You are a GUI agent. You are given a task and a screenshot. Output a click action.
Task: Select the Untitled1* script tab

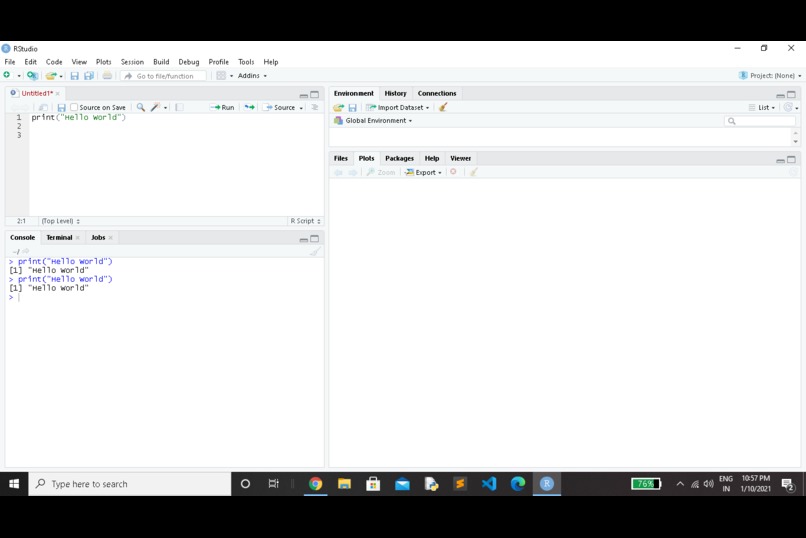click(37, 94)
